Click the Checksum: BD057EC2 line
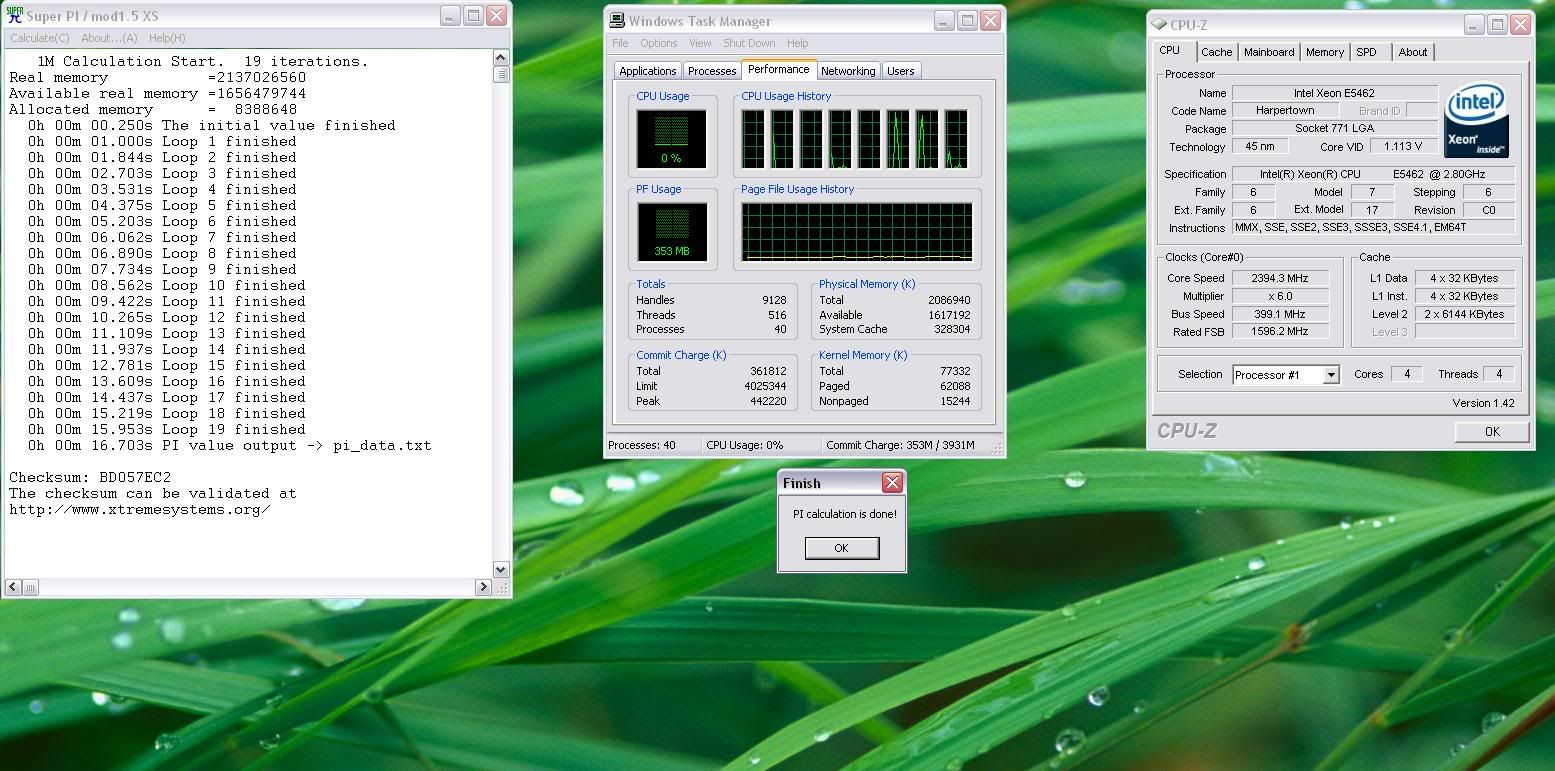This screenshot has height=771, width=1555. [90, 477]
